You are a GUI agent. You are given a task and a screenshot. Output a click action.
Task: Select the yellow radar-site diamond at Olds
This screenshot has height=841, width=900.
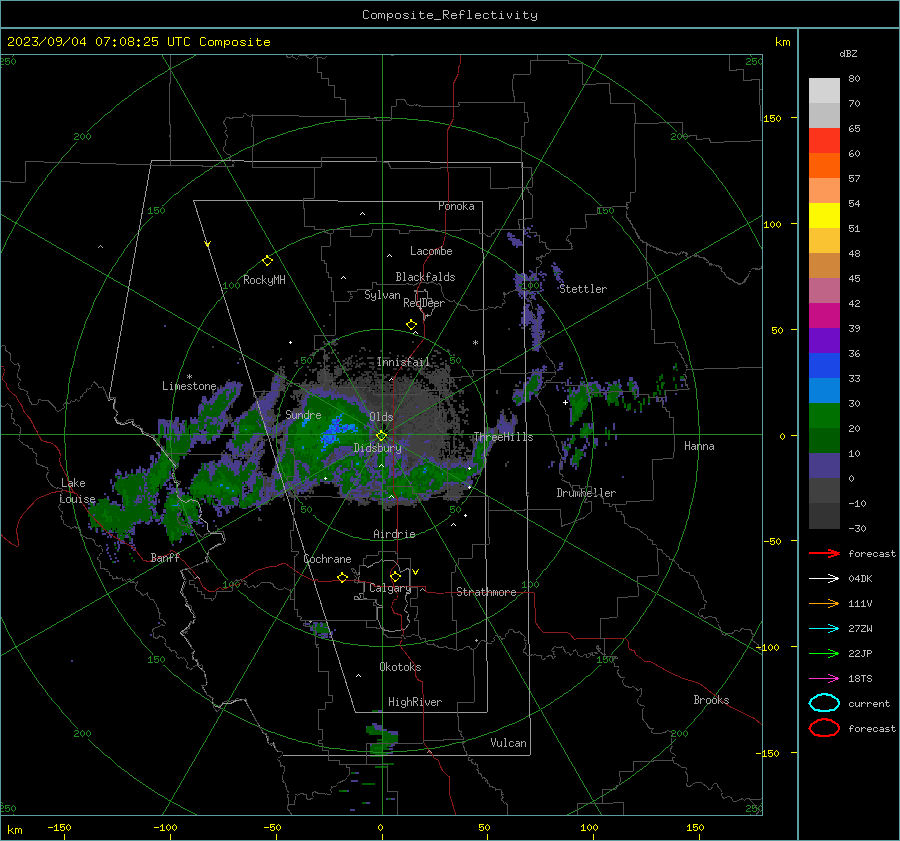[x=382, y=436]
